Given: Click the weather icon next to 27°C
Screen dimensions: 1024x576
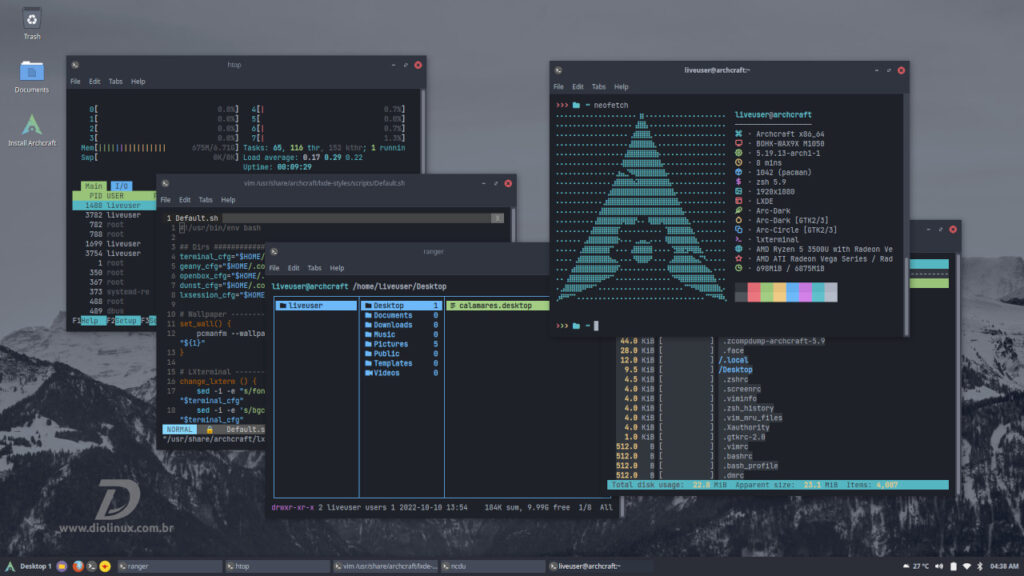Looking at the screenshot, I should pos(906,565).
